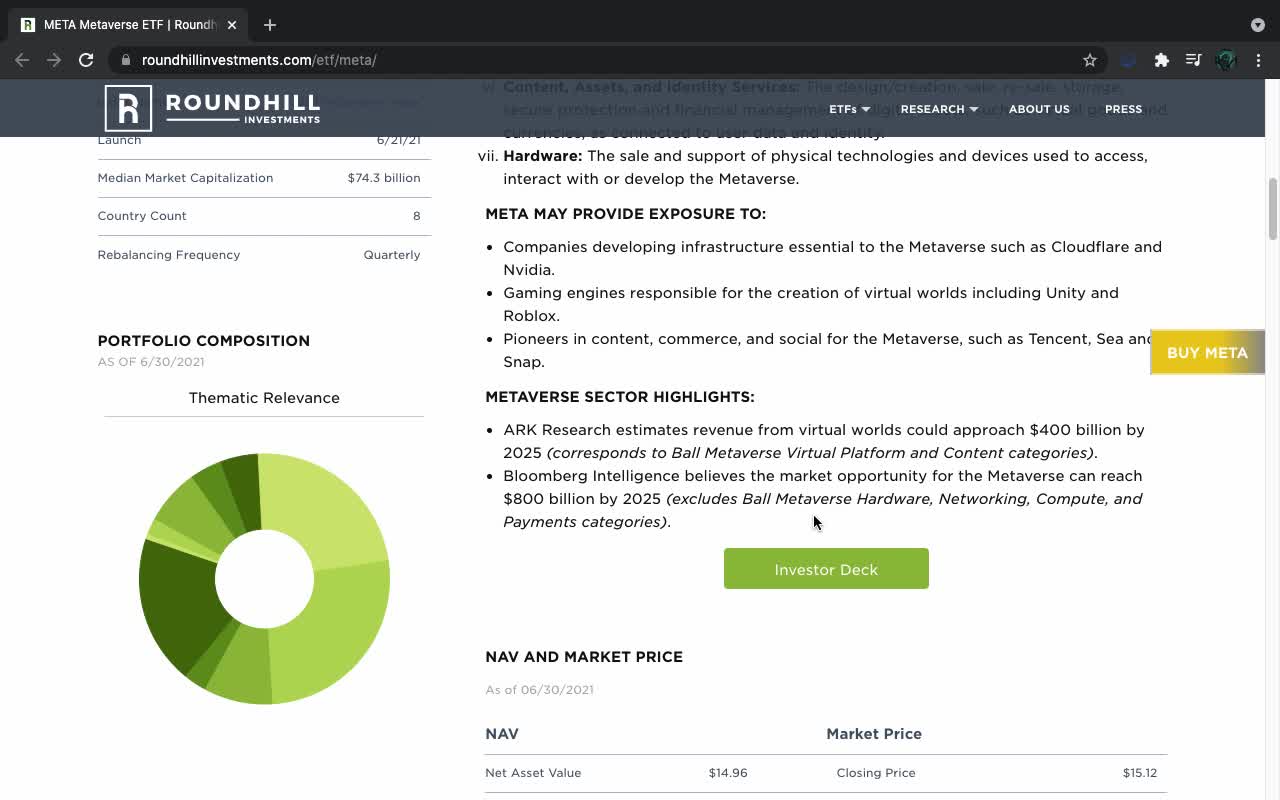Click the As of 06/30/2021 date text
Image resolution: width=1280 pixels, height=800 pixels.
[539, 690]
